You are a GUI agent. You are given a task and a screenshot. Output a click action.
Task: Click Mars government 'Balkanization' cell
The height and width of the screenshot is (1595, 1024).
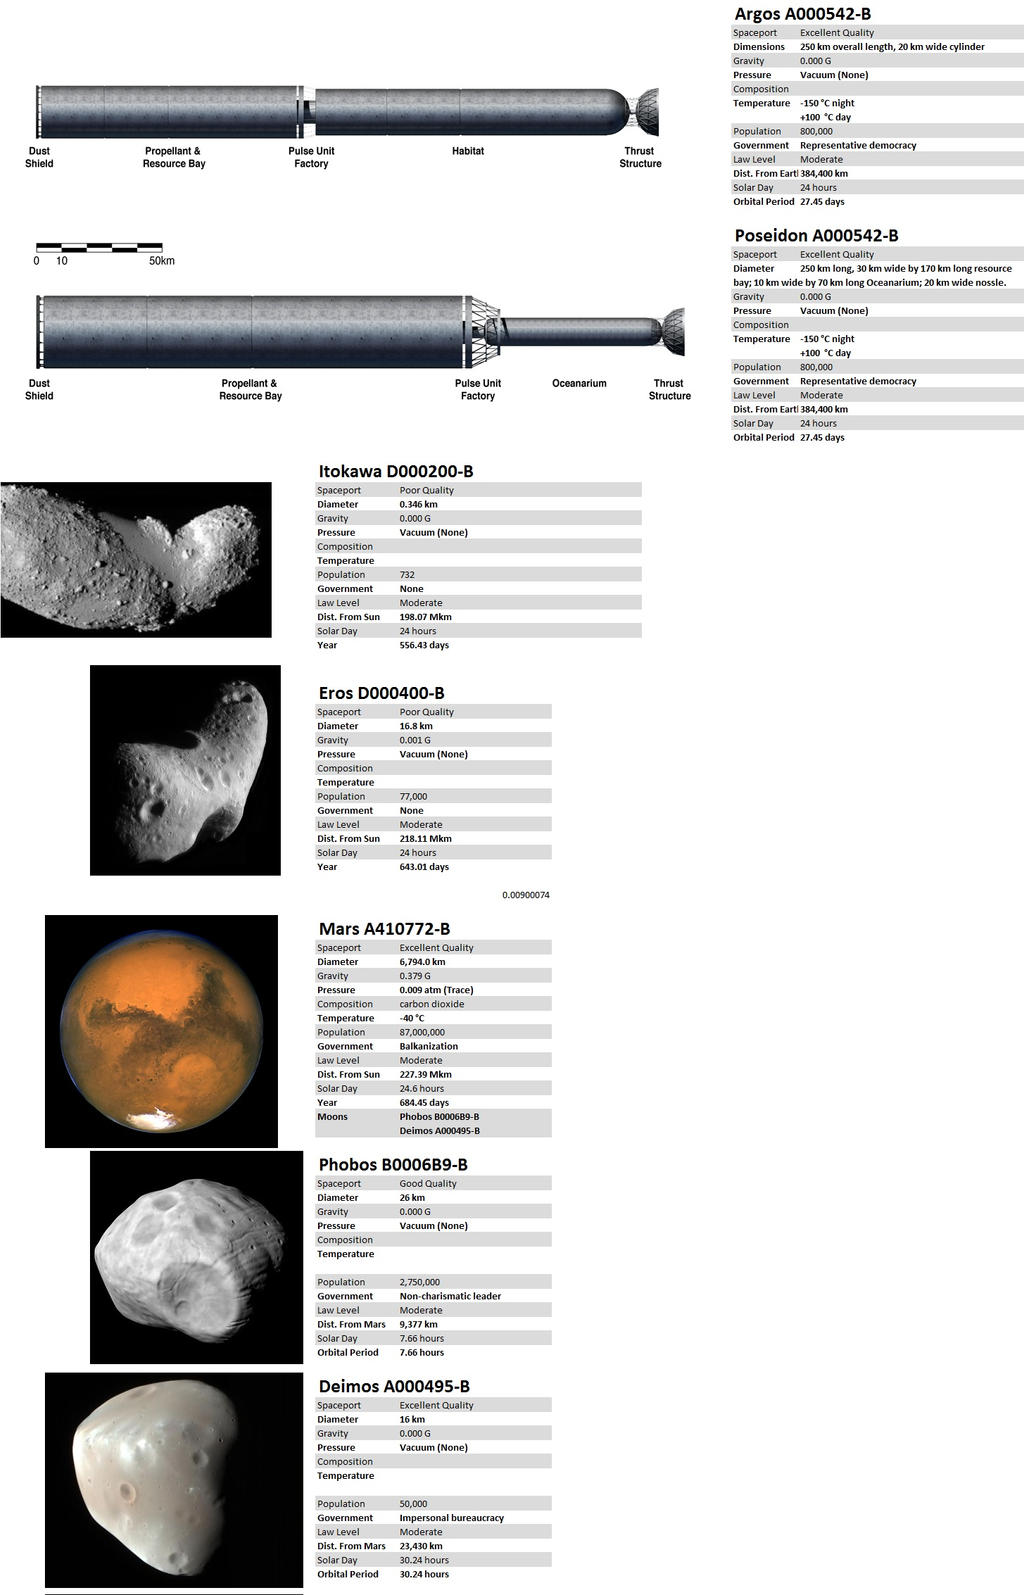[x=428, y=1046]
